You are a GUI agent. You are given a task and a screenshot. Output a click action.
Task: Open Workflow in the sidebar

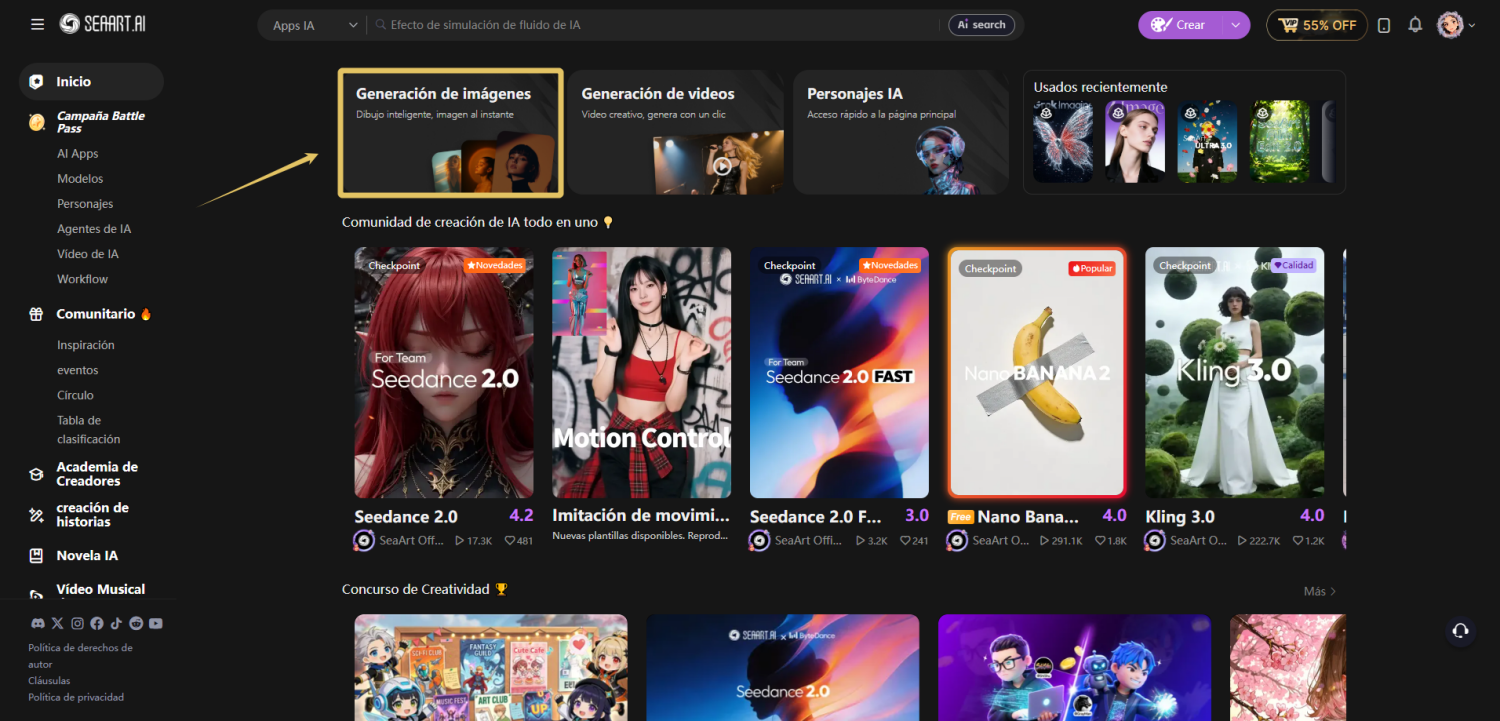(x=82, y=279)
